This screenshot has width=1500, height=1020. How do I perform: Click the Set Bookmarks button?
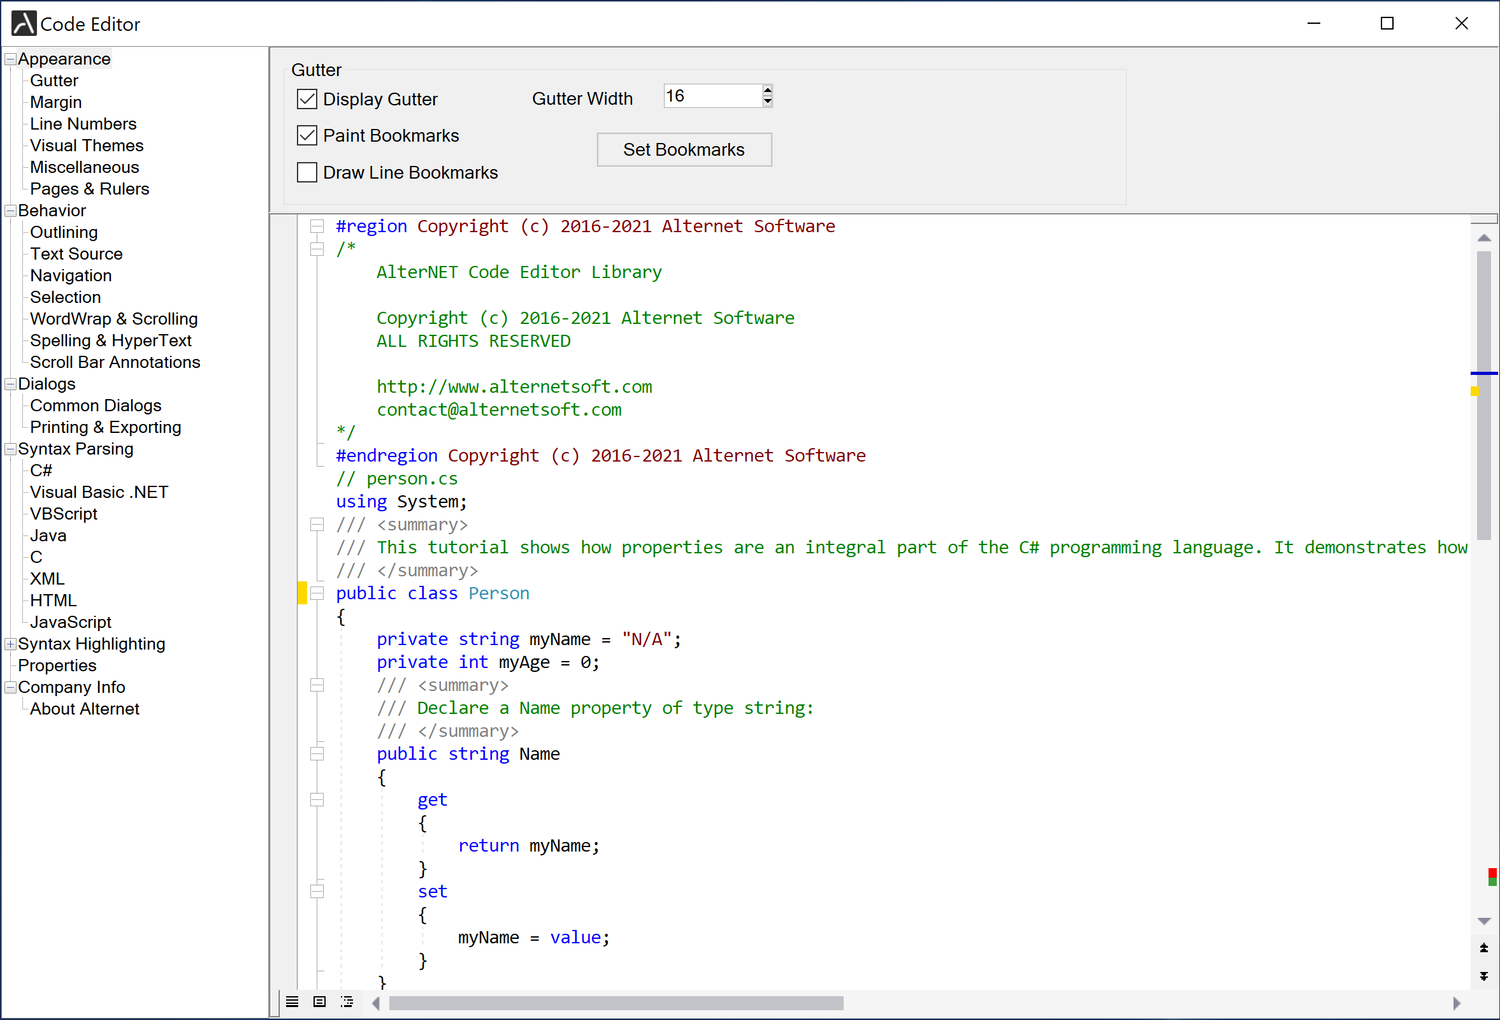click(x=684, y=149)
